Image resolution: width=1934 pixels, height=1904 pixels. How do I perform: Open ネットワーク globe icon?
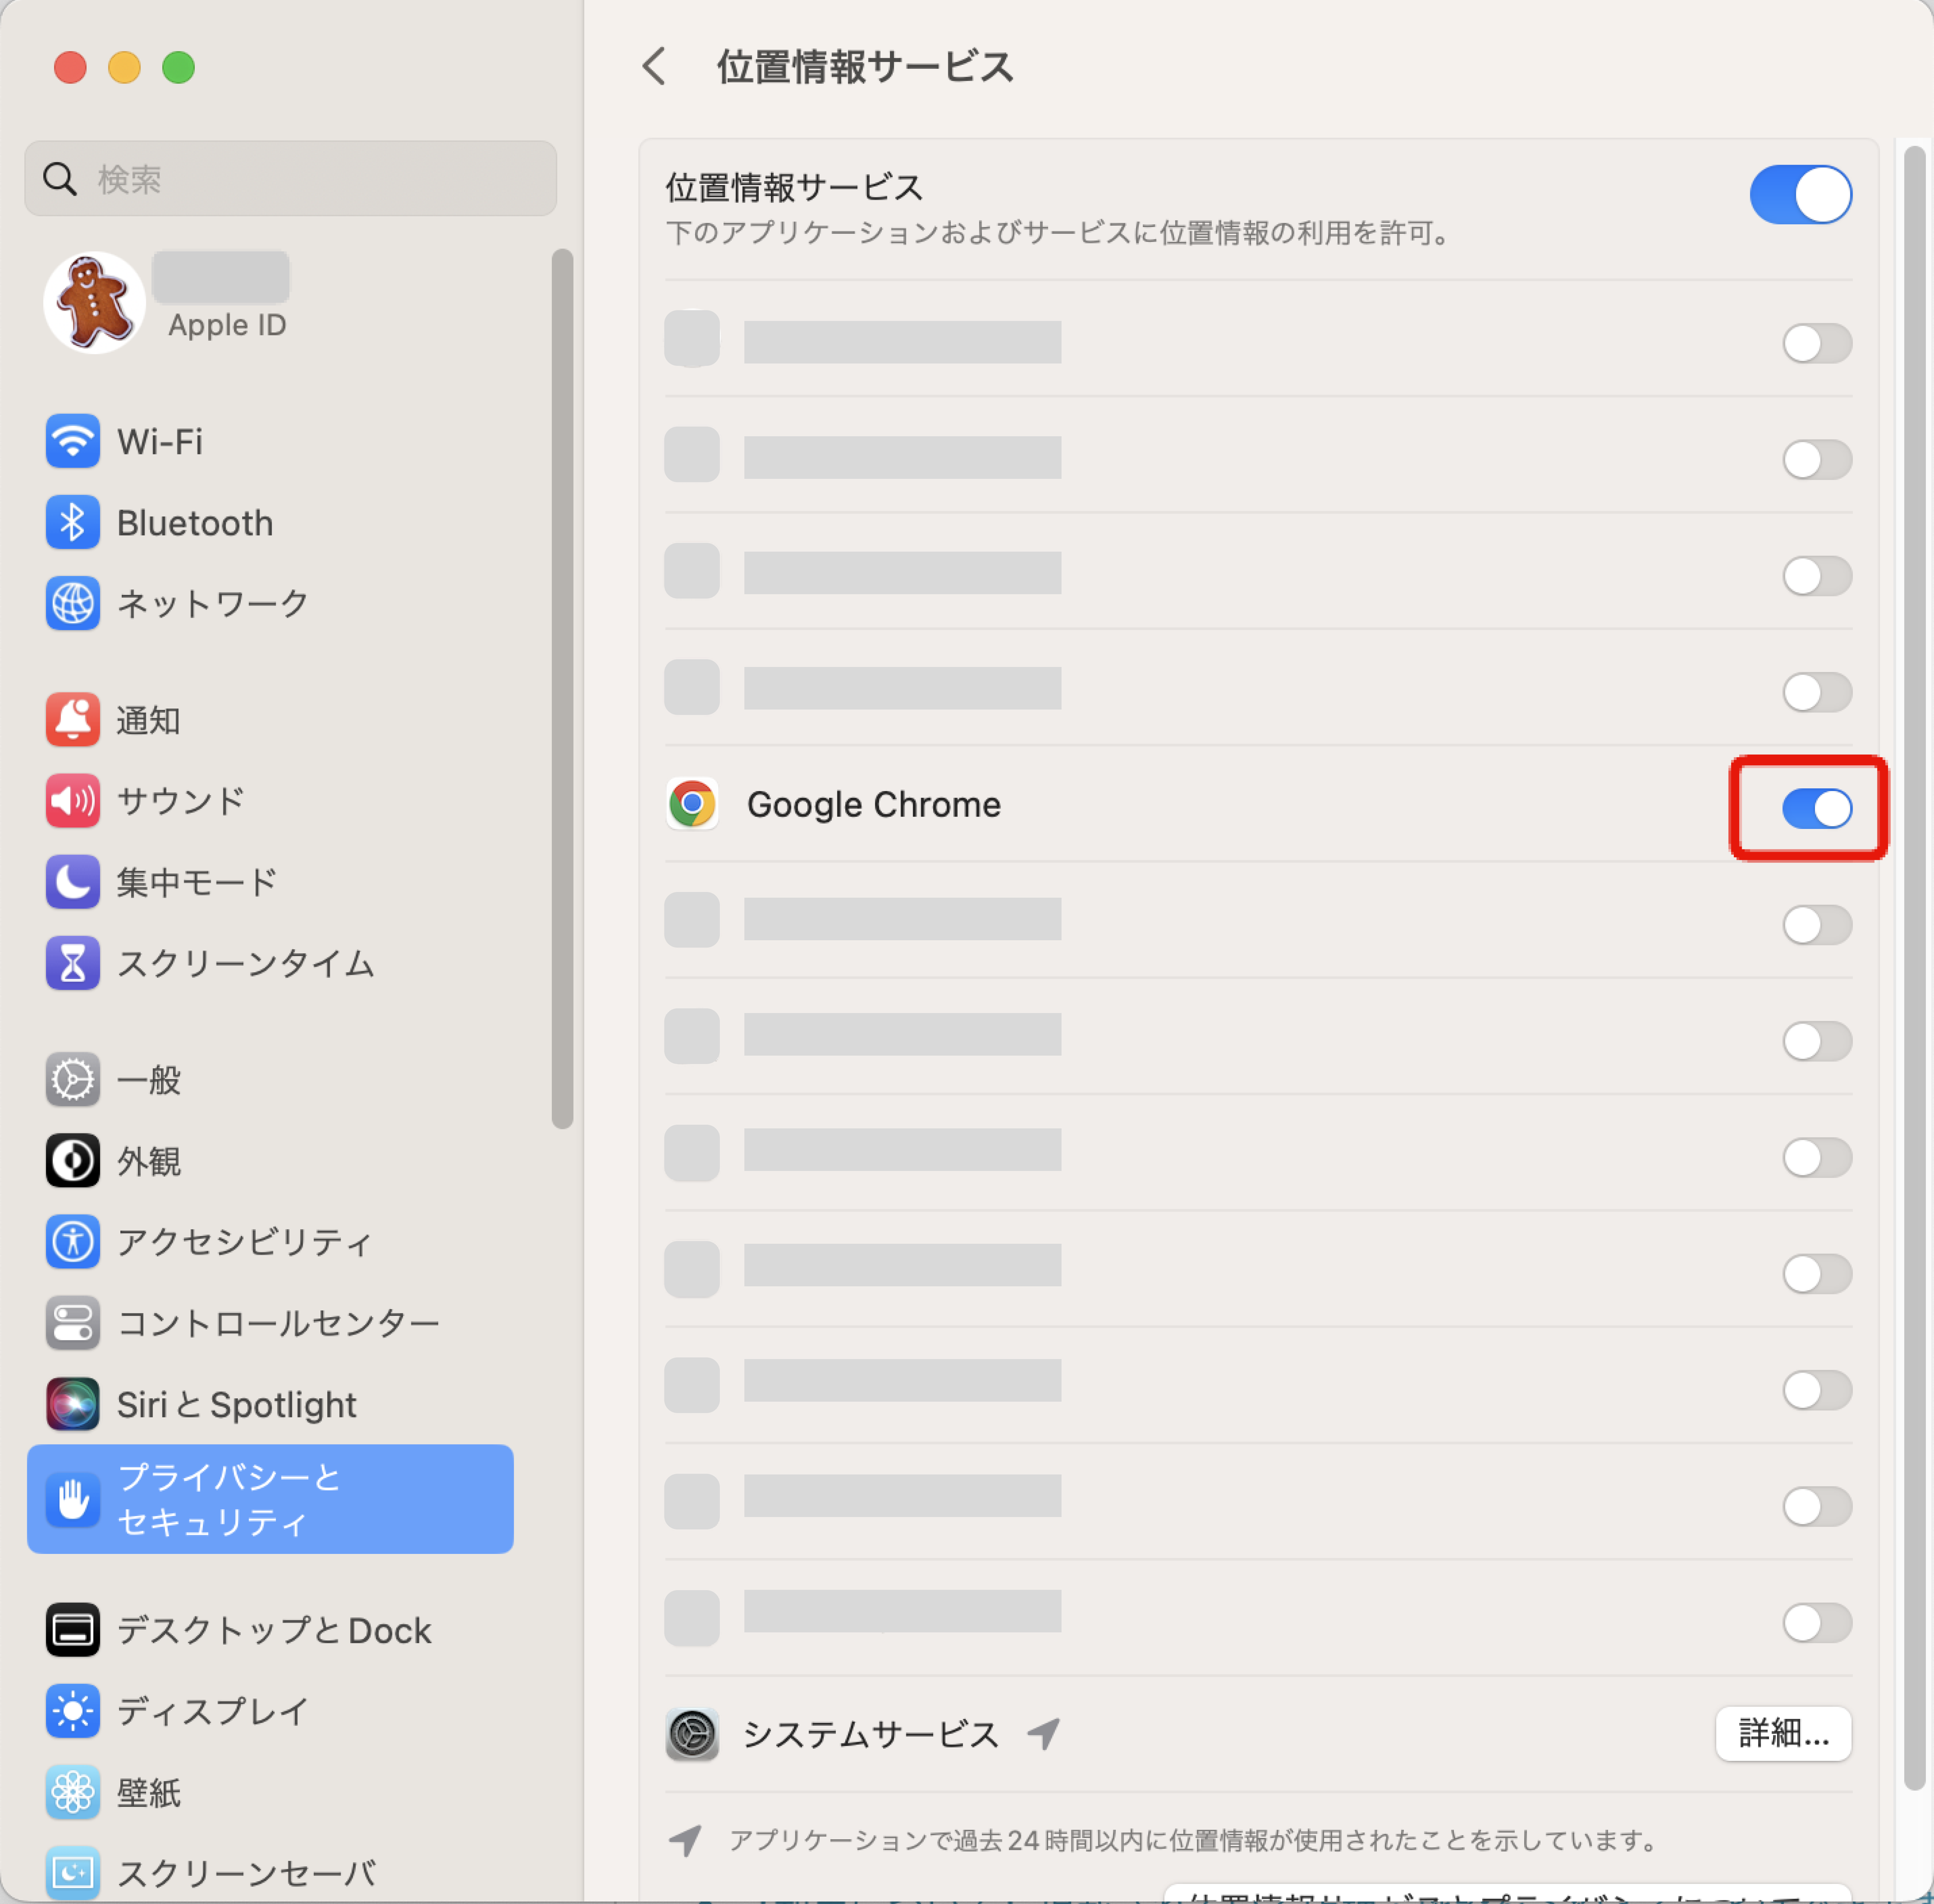tap(72, 603)
